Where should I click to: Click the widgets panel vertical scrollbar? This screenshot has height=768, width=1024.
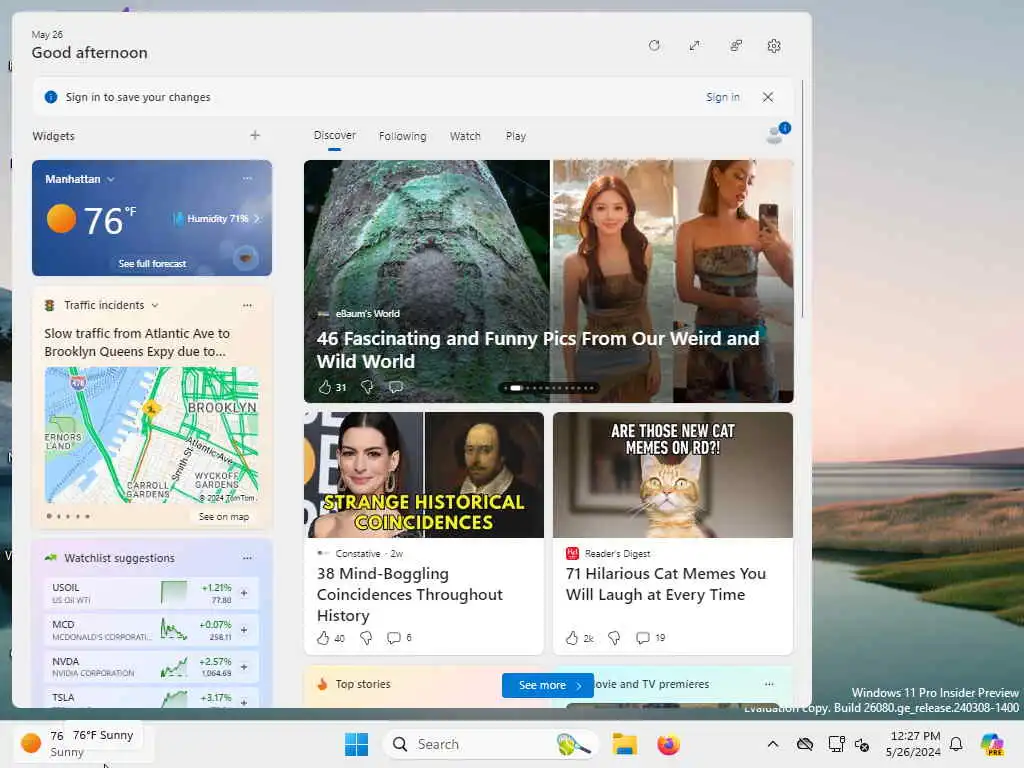(802, 199)
